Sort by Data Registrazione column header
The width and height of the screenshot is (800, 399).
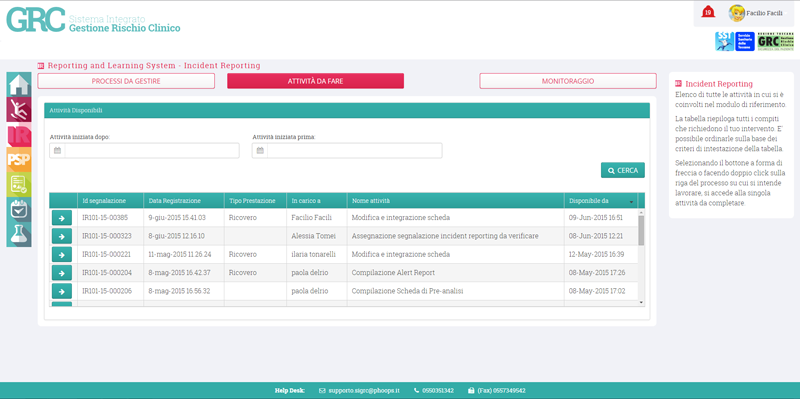coord(184,201)
